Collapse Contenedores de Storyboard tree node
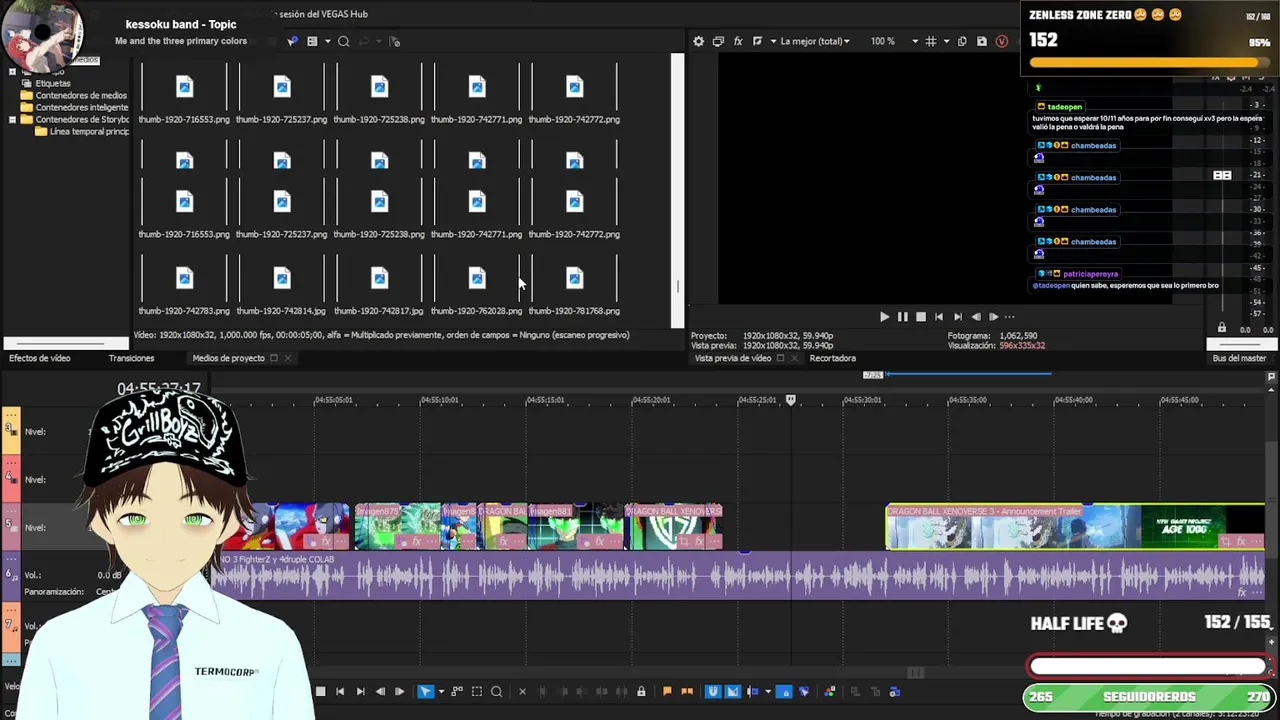 [12, 119]
